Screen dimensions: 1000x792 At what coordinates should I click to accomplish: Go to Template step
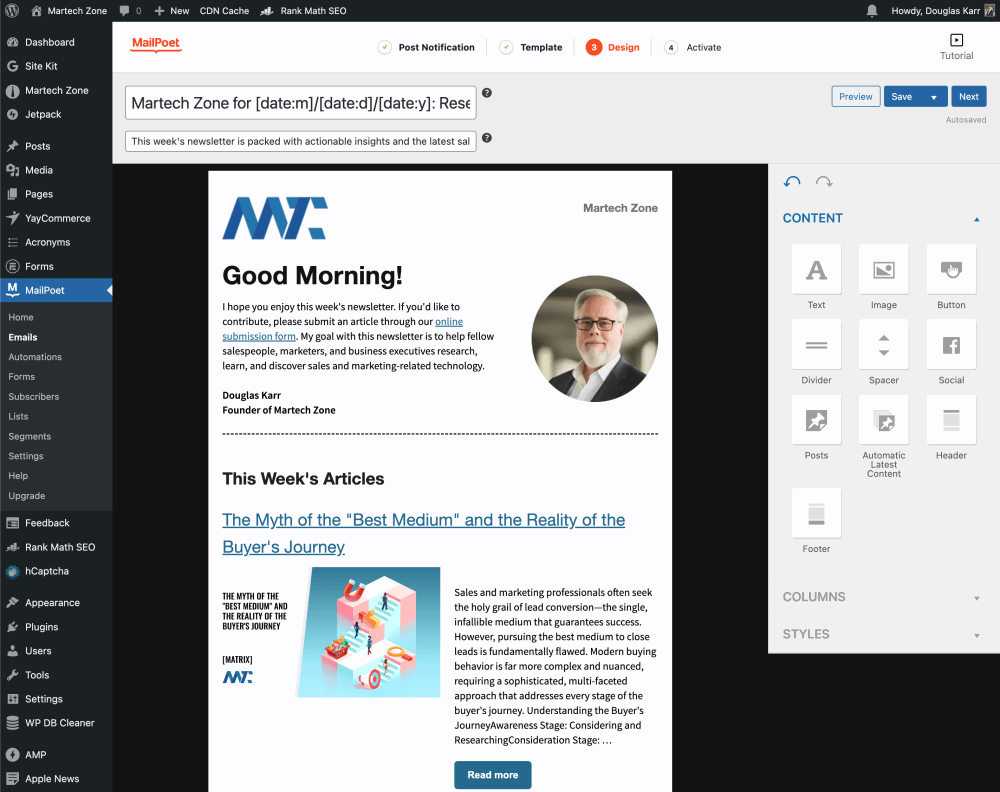coord(531,47)
